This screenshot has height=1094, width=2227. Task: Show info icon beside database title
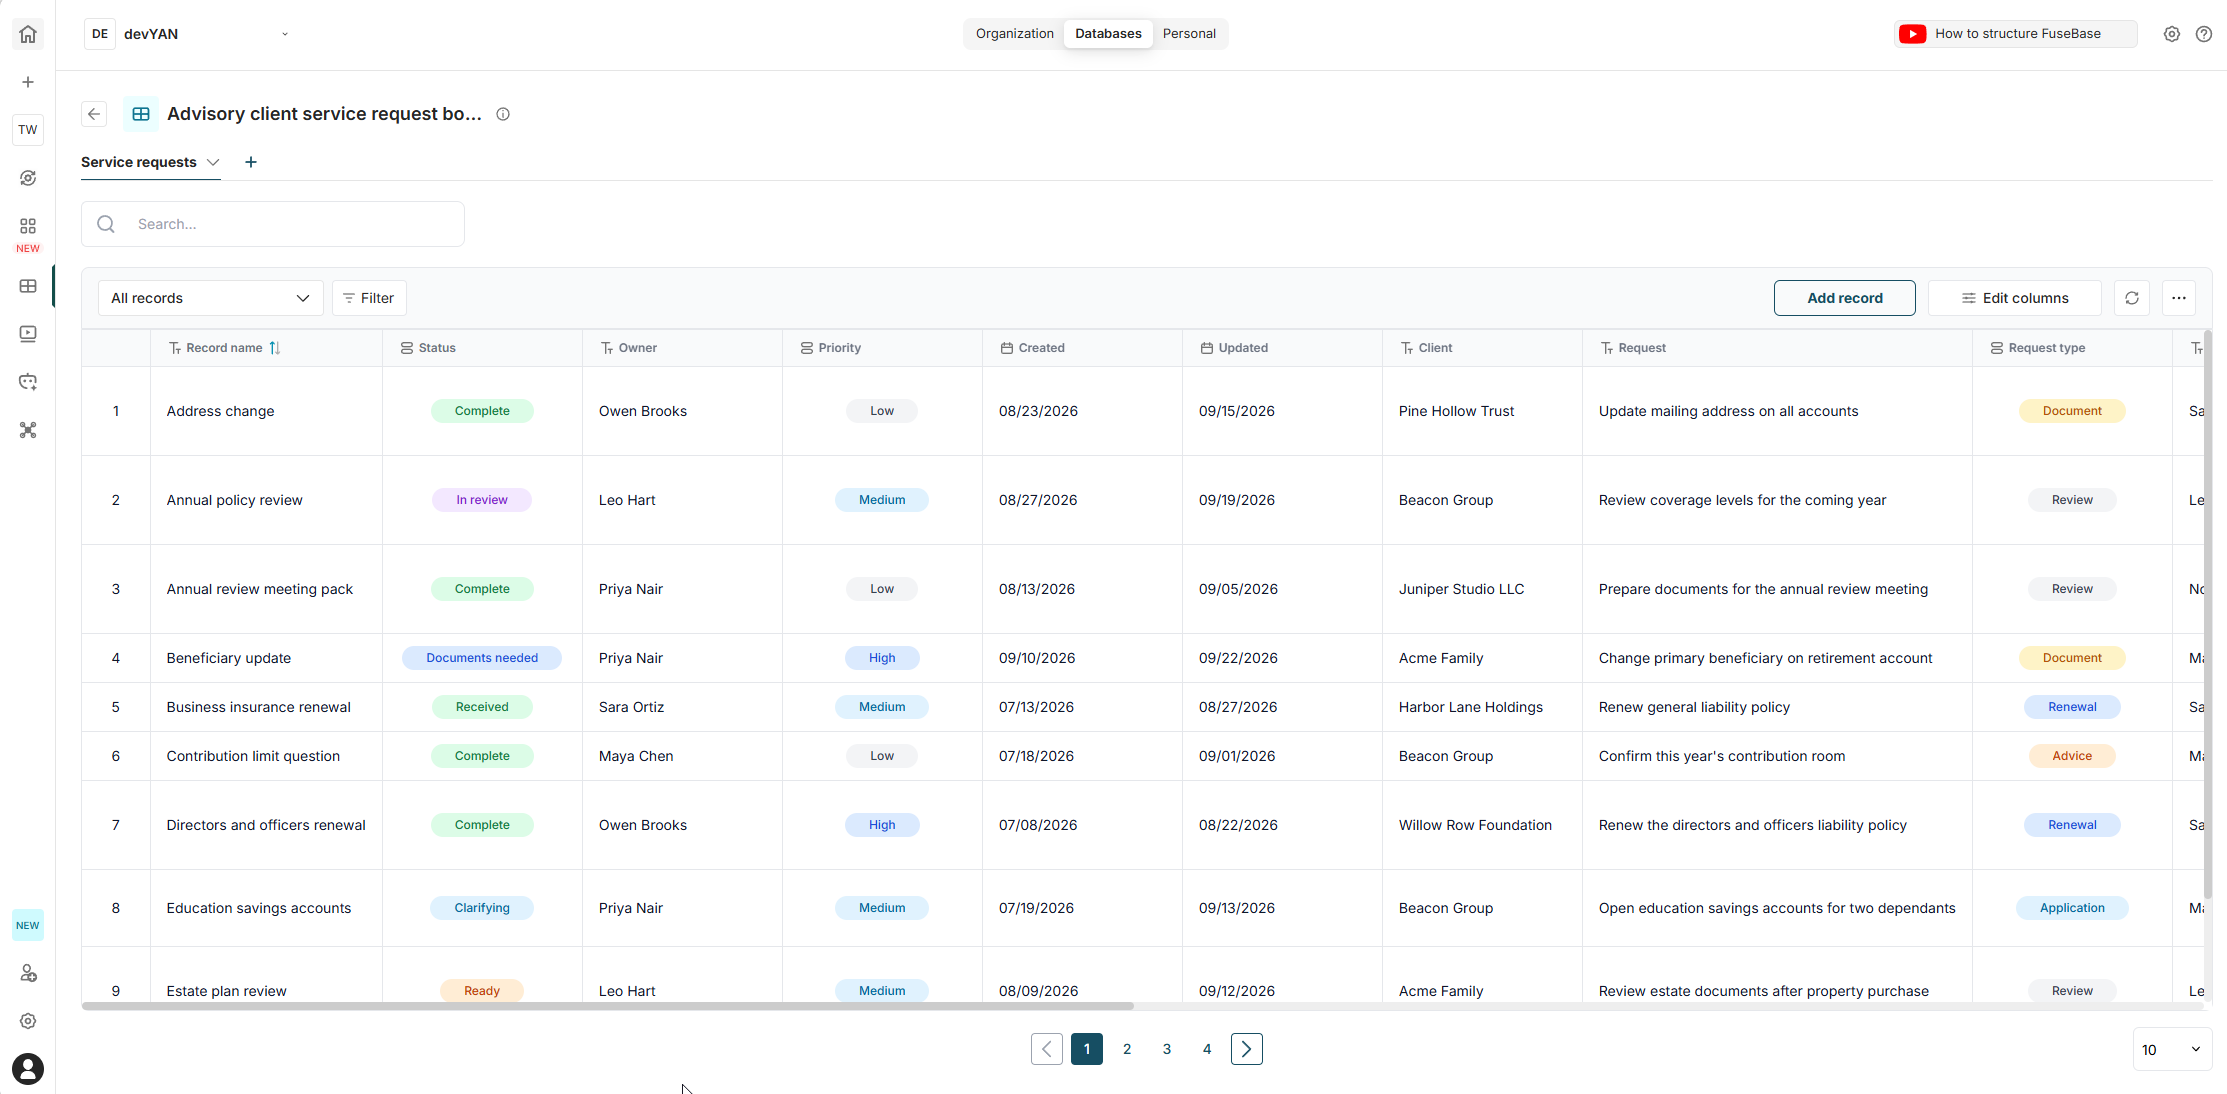(503, 114)
